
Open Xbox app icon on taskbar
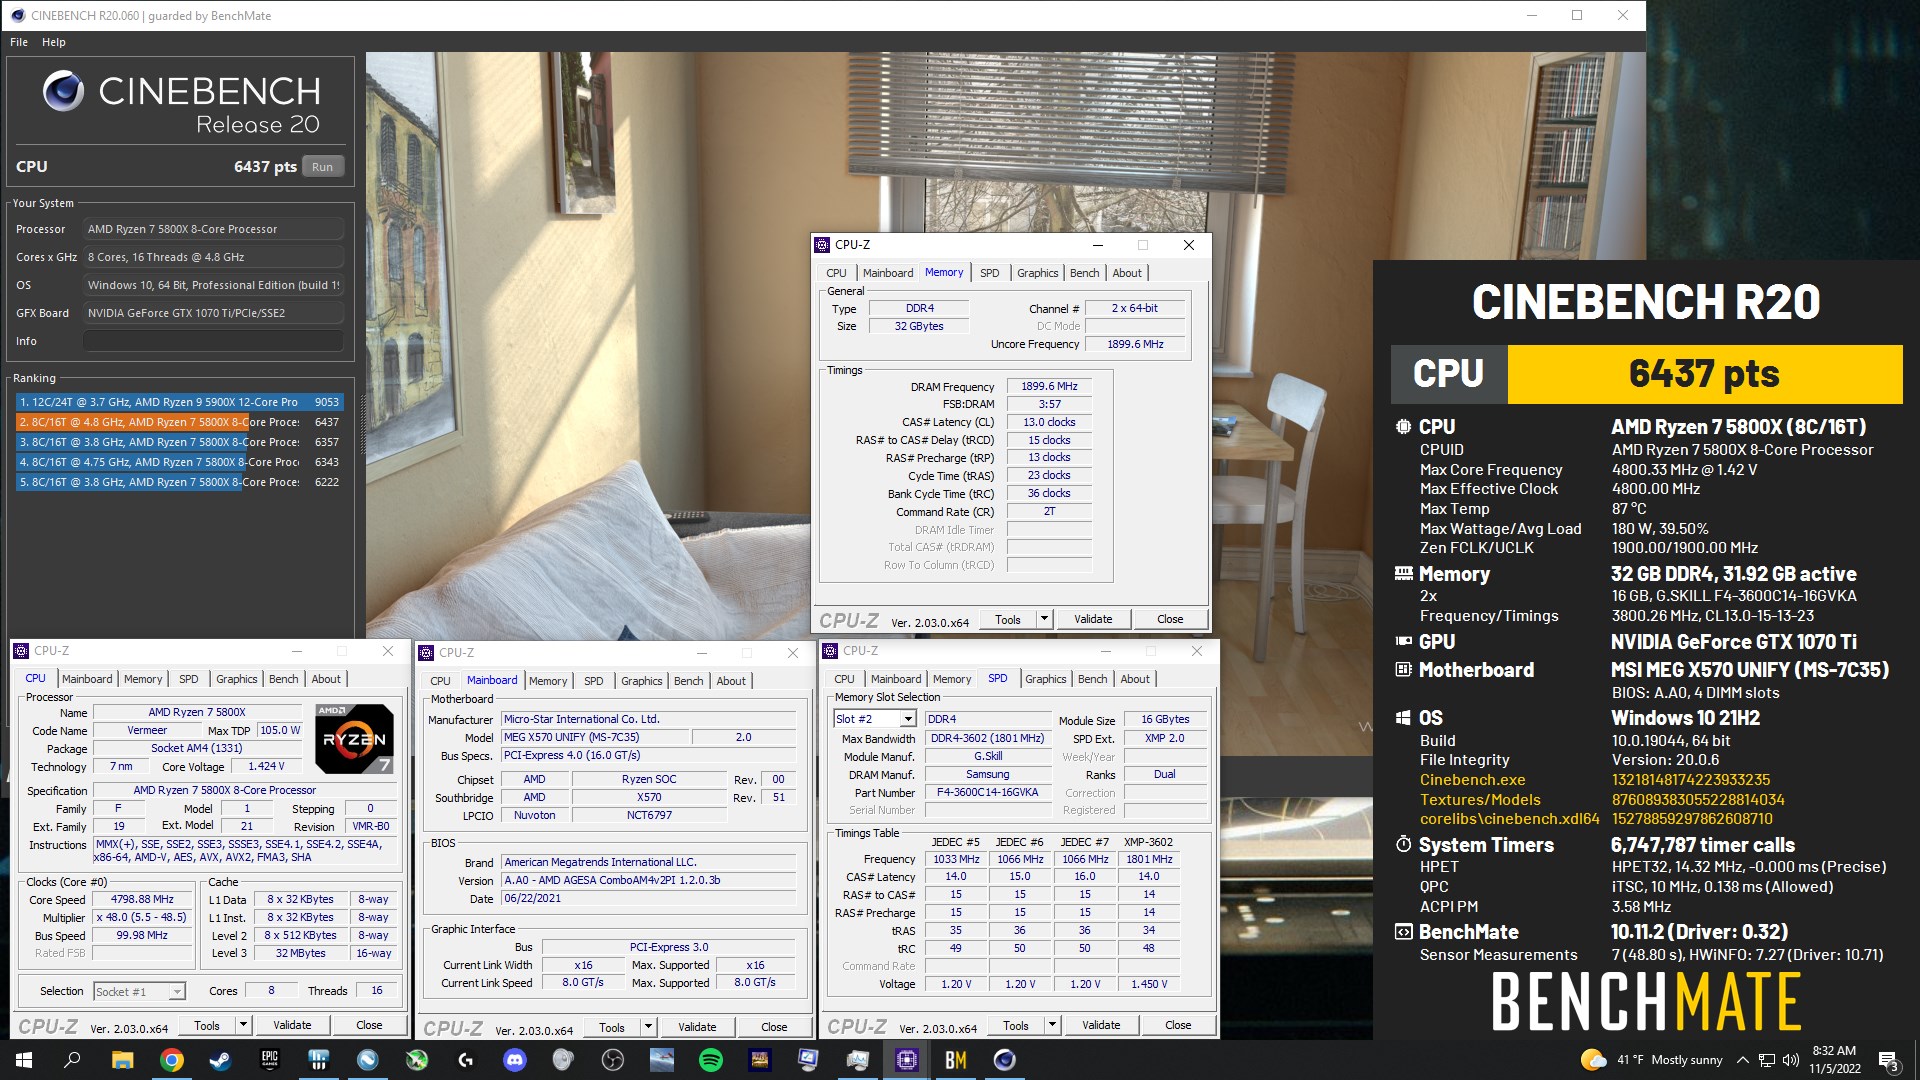[x=417, y=1060]
